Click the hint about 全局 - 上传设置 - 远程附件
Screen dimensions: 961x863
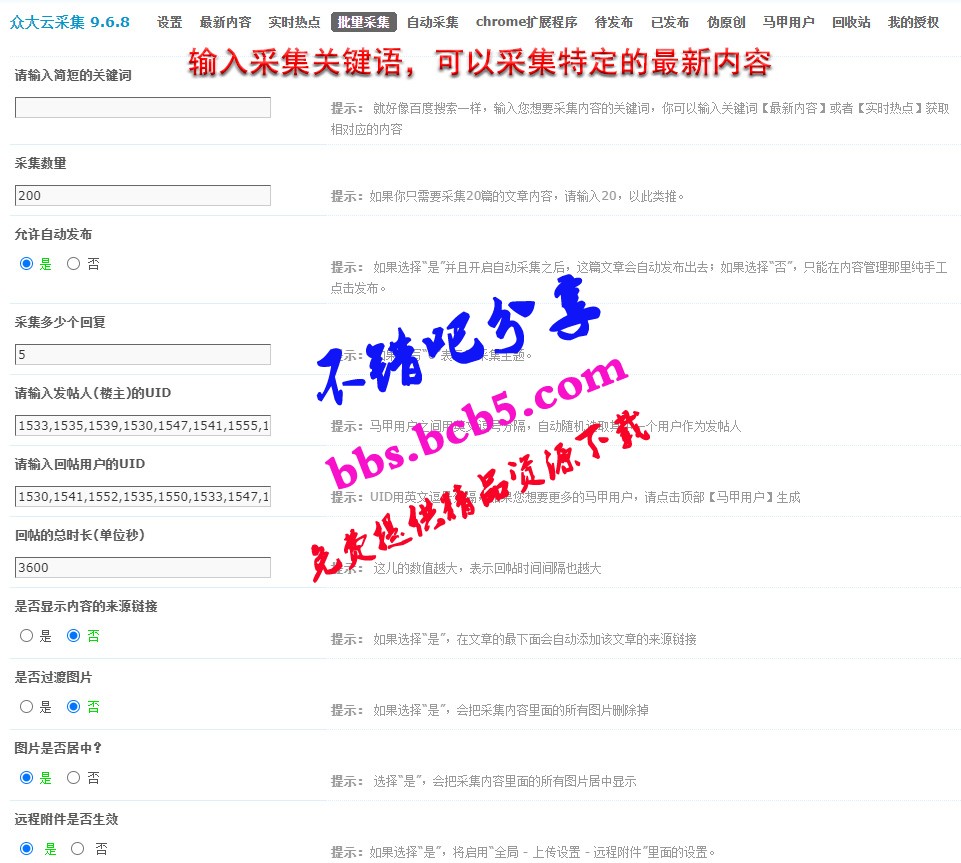click(x=523, y=853)
